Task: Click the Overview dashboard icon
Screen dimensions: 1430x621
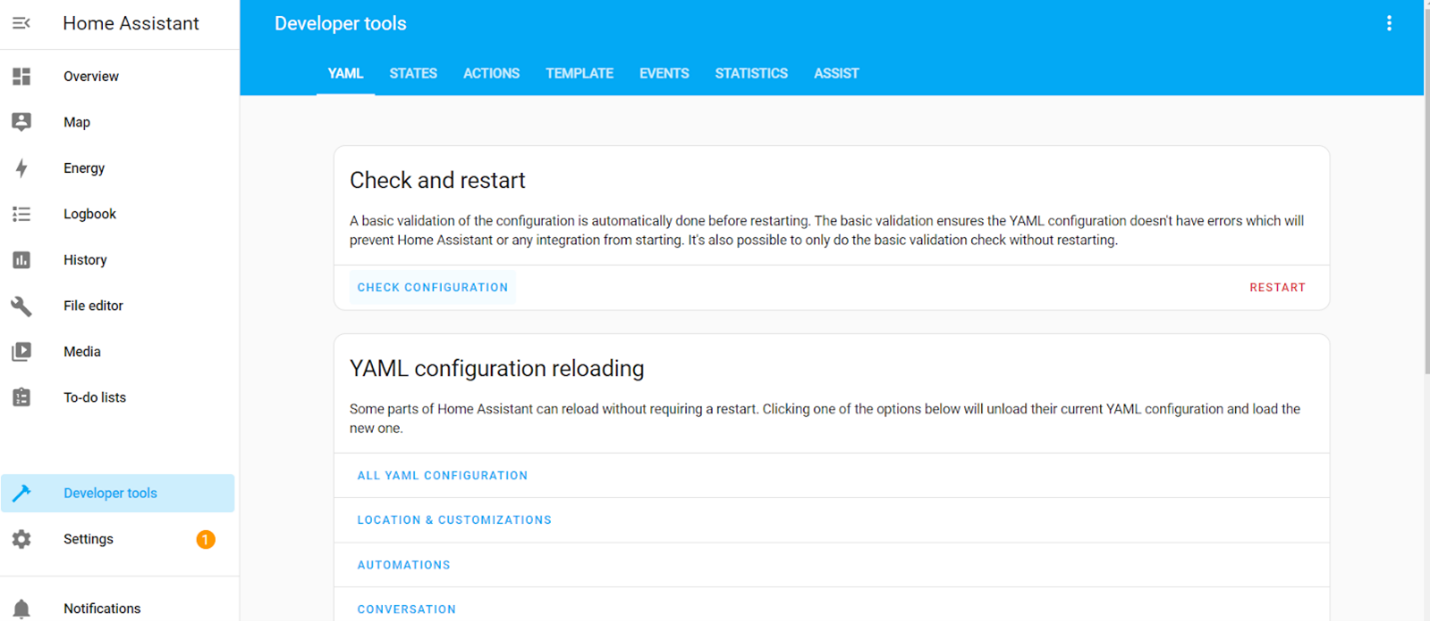Action: (21, 76)
